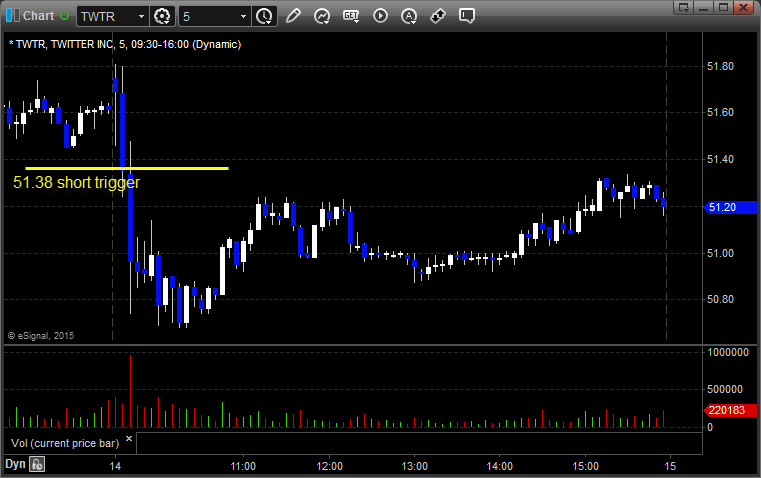Click the red 220183 volume marker

pyautogui.click(x=730, y=410)
